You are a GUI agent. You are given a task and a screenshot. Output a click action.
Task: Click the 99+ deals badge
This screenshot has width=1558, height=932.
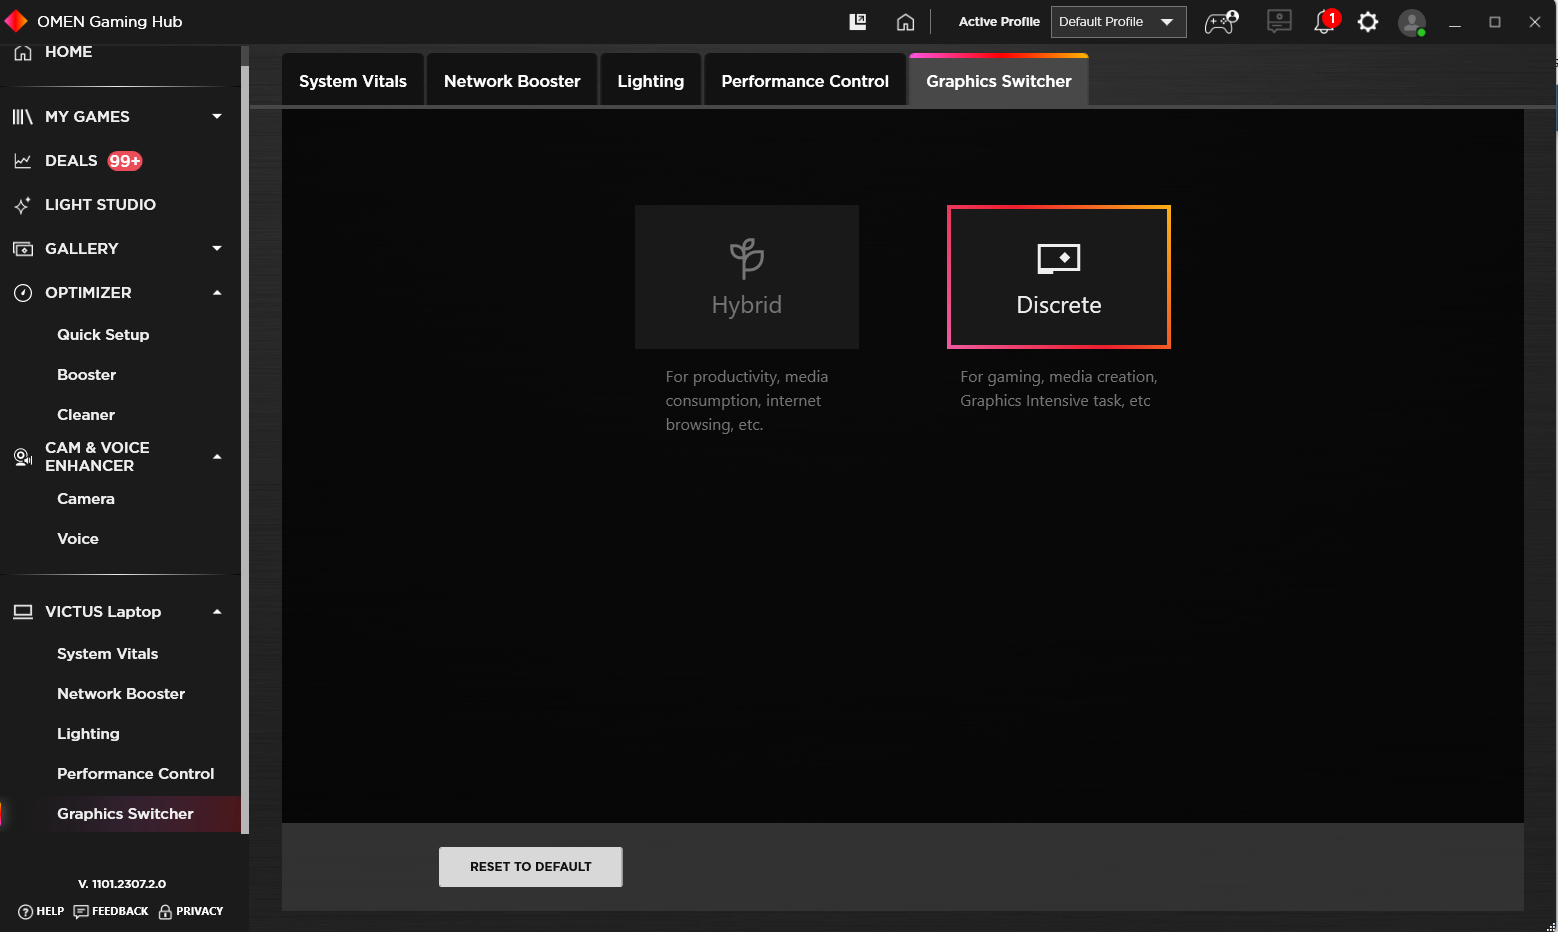(125, 161)
